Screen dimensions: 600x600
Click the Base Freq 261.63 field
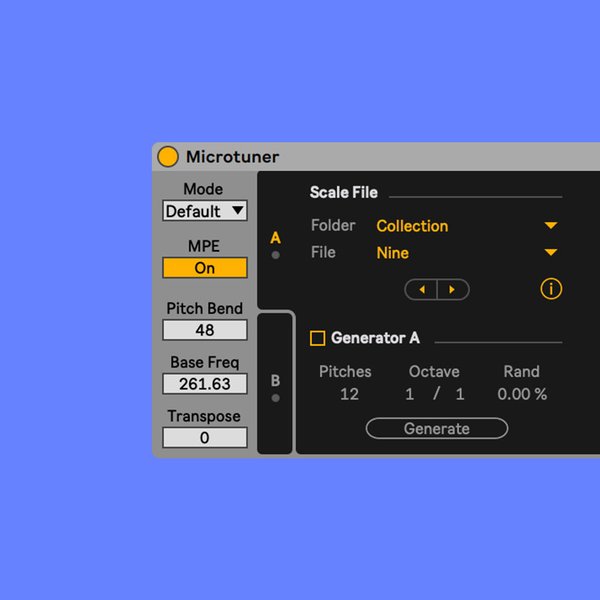pyautogui.click(x=204, y=384)
